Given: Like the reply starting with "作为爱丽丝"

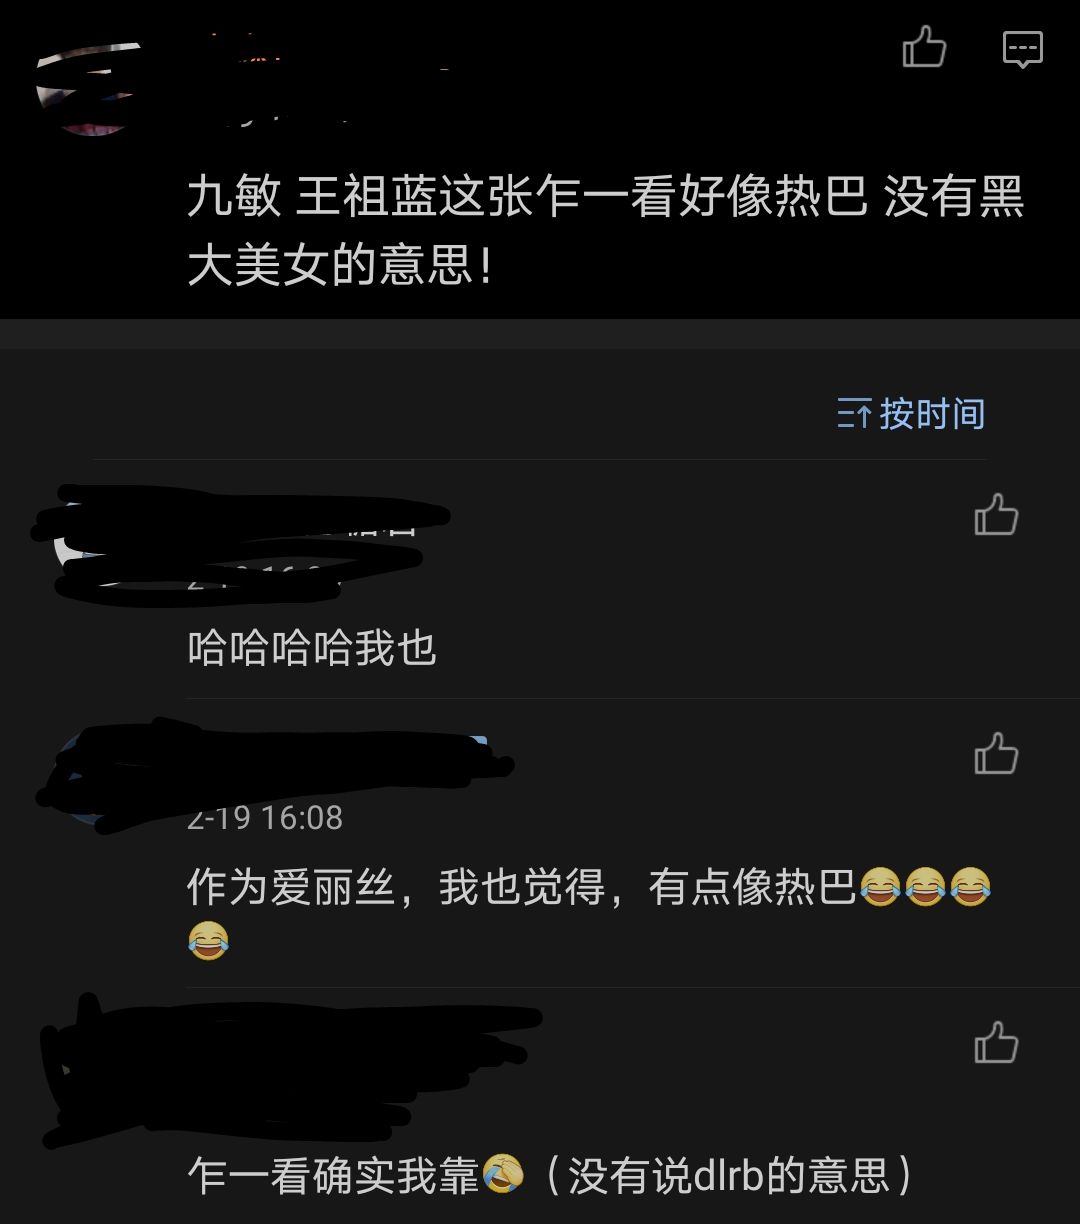Looking at the screenshot, I should click(996, 754).
